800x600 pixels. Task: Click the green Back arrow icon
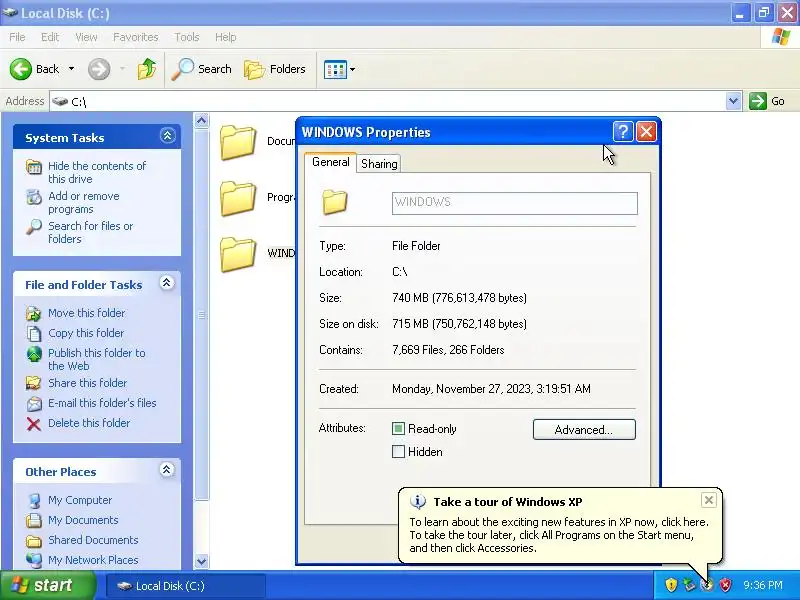coord(21,69)
